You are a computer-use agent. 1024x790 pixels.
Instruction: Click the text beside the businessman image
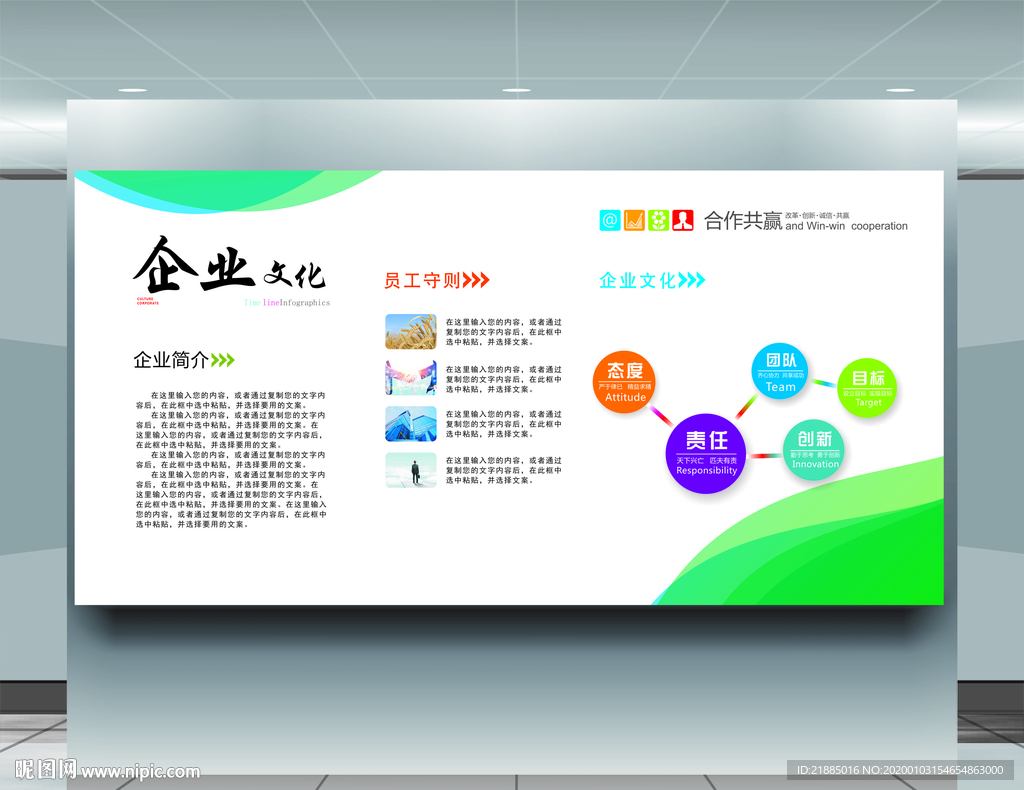pyautogui.click(x=504, y=470)
